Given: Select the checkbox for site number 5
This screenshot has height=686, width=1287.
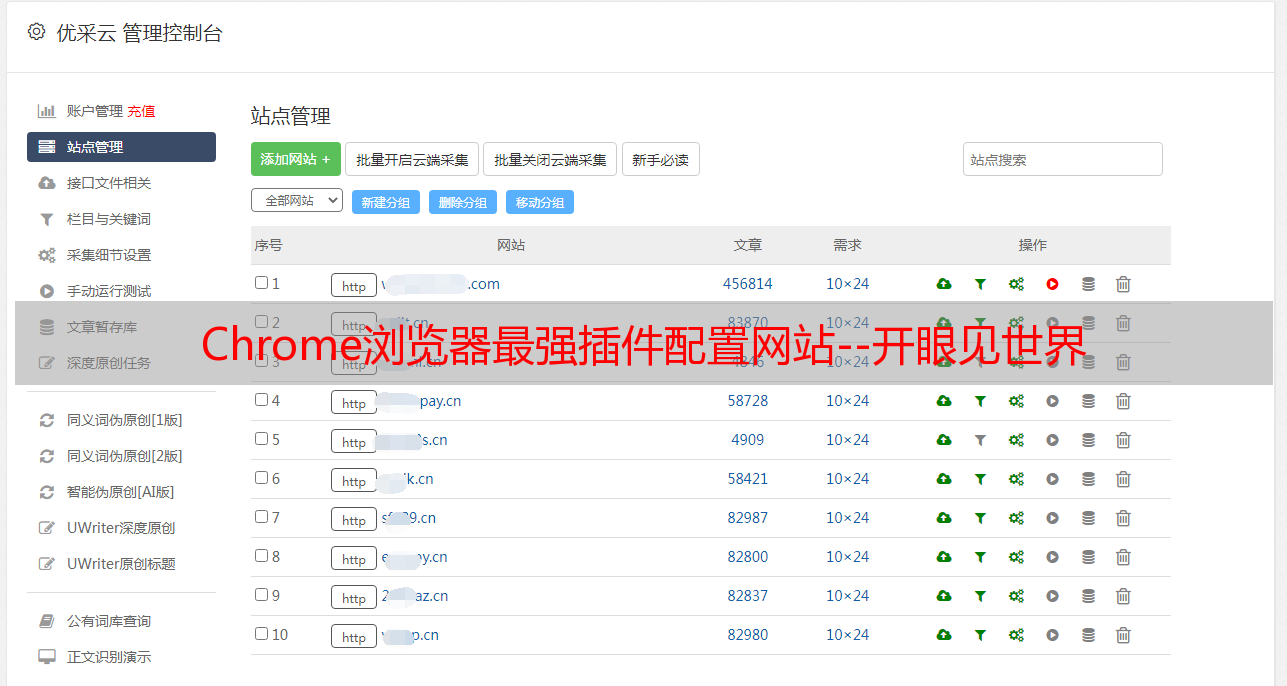Looking at the screenshot, I should coord(261,439).
